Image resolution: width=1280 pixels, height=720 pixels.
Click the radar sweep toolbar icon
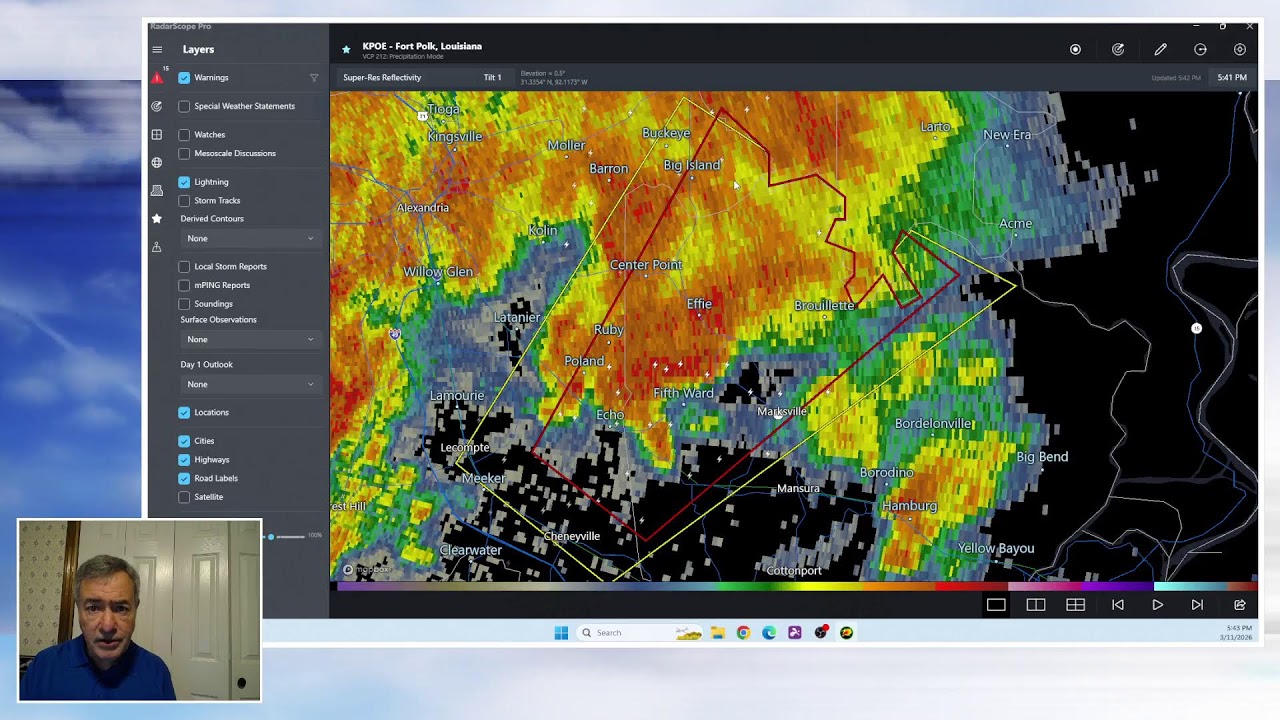click(1118, 49)
